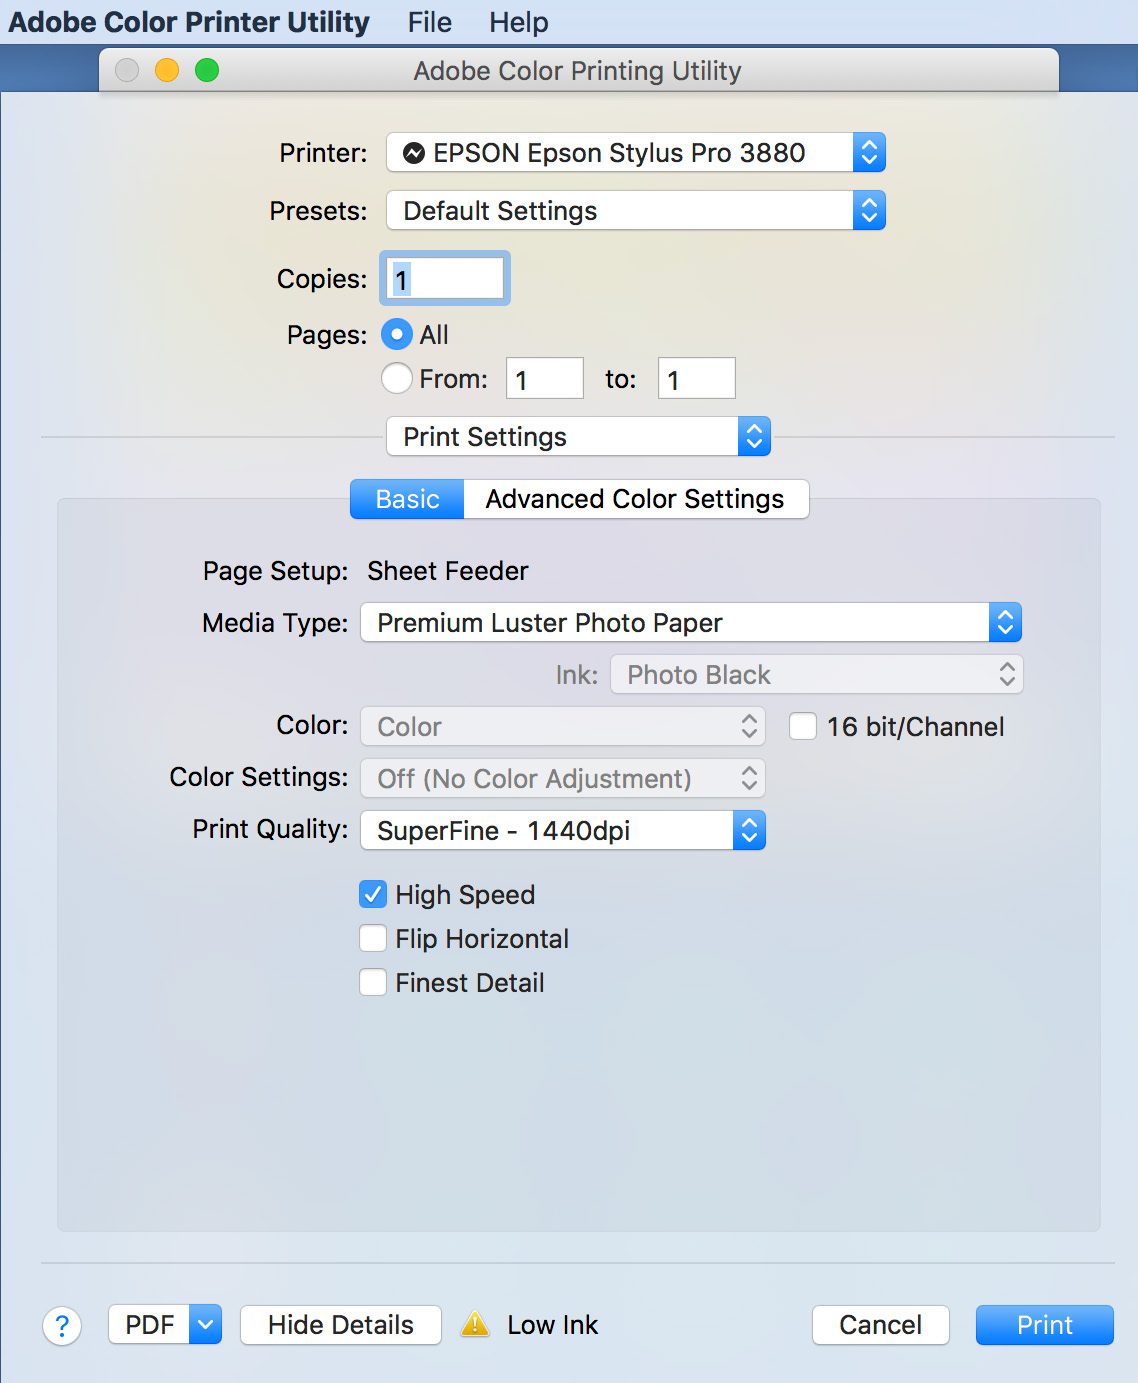The image size is (1138, 1383).
Task: Click the help question mark button
Action: tap(62, 1326)
